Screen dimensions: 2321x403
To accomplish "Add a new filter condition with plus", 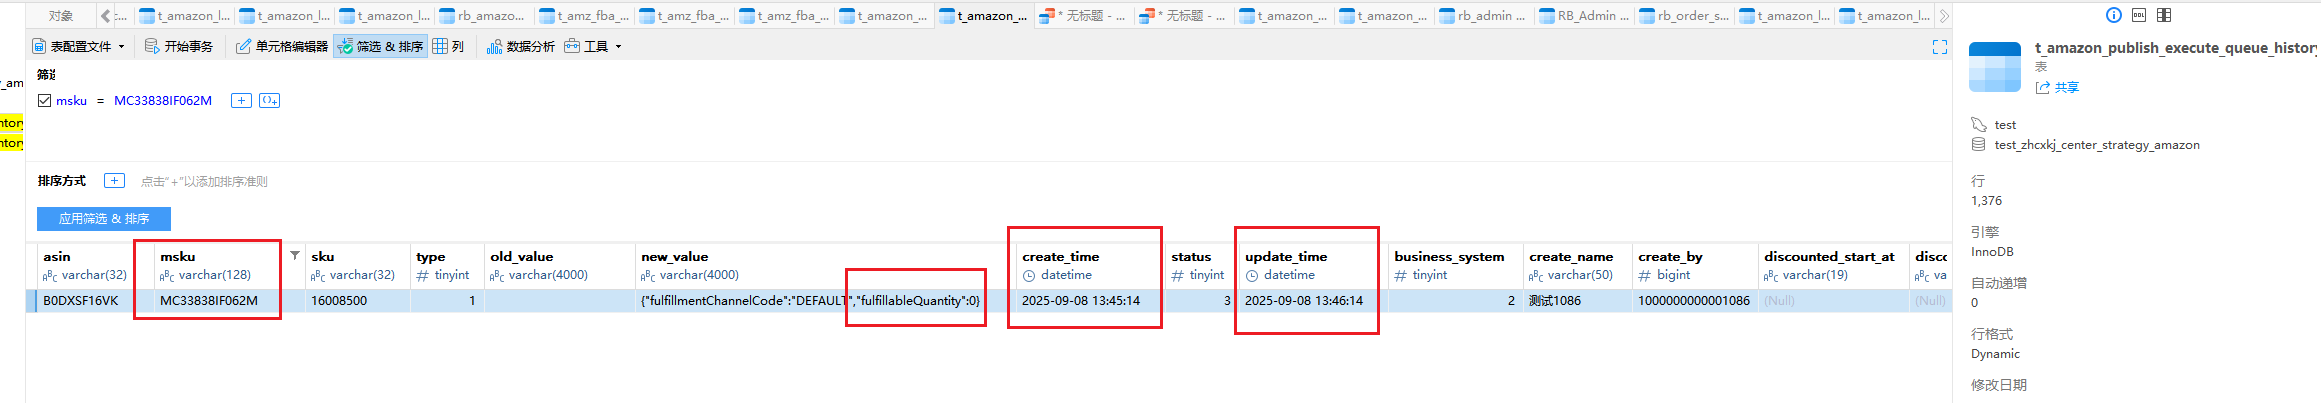I will point(241,100).
